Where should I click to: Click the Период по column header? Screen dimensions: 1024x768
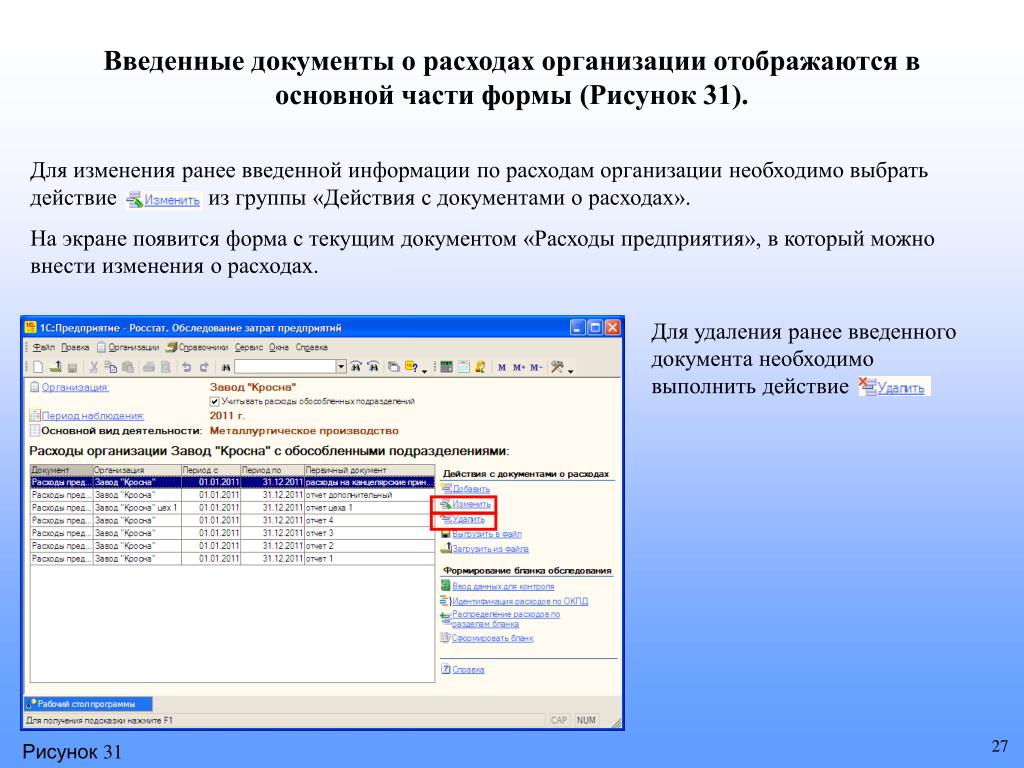click(272, 470)
